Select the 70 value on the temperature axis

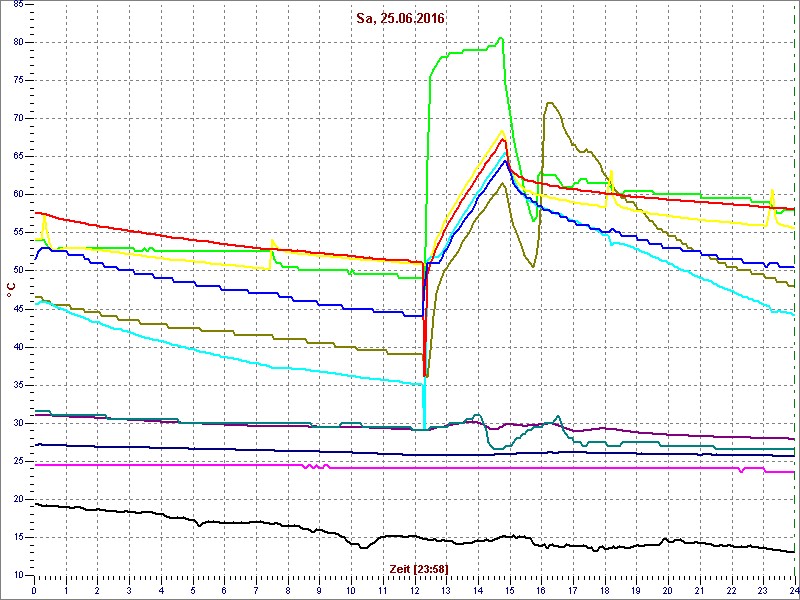tap(17, 118)
